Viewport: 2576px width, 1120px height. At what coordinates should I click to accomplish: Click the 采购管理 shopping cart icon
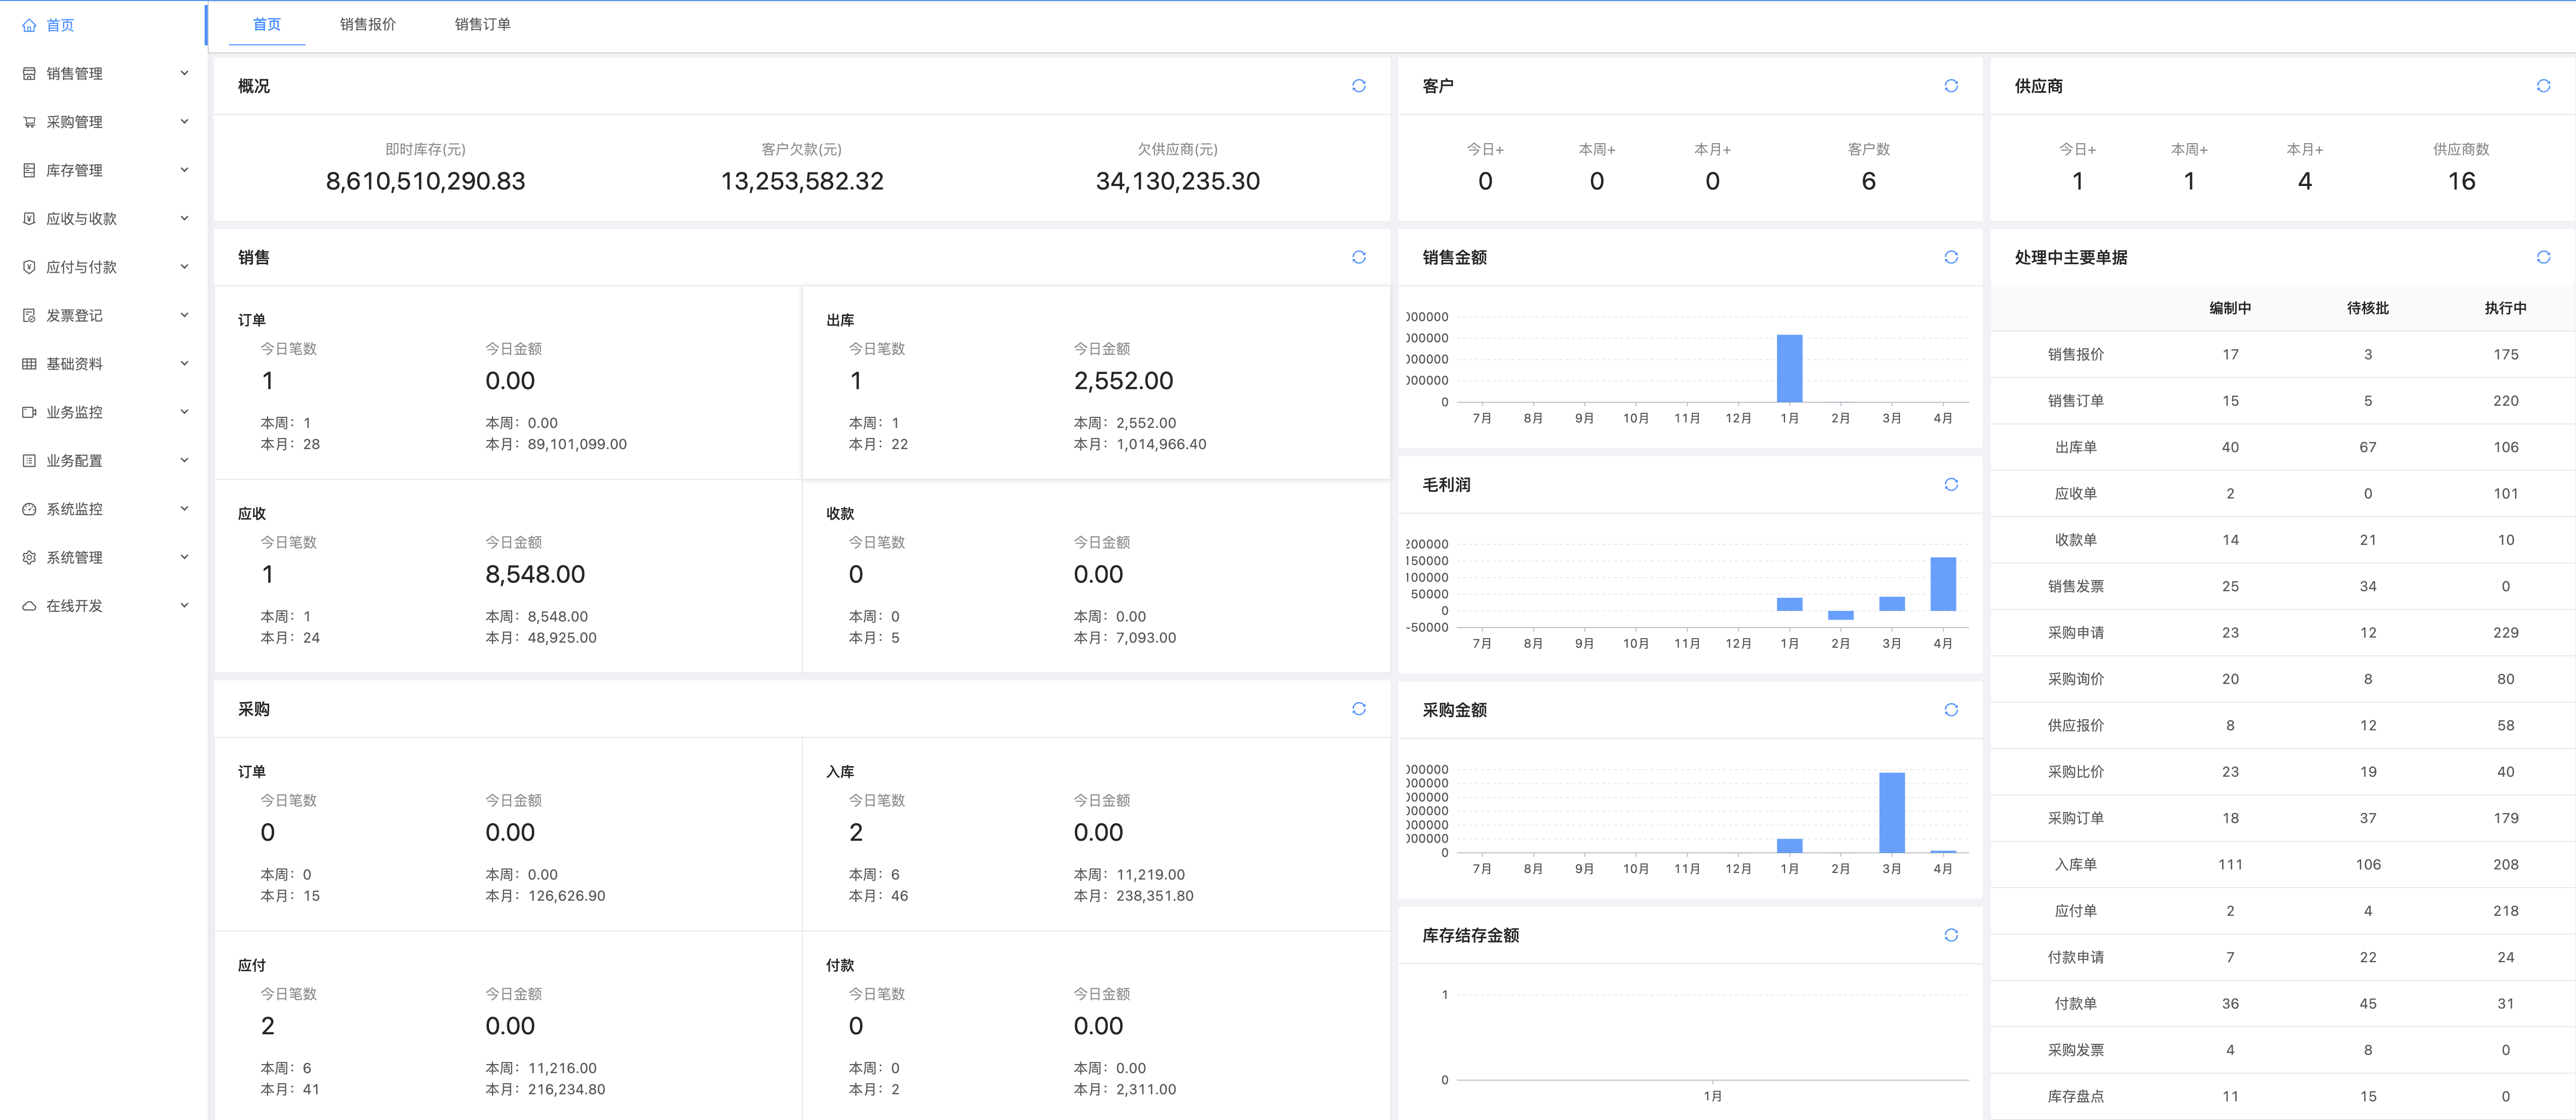pos(29,122)
